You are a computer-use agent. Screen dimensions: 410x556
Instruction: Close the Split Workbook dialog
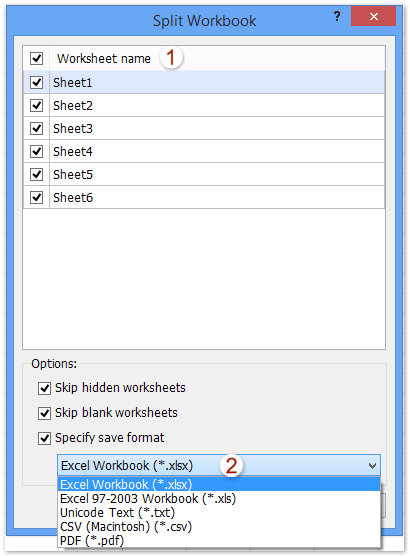[x=373, y=16]
